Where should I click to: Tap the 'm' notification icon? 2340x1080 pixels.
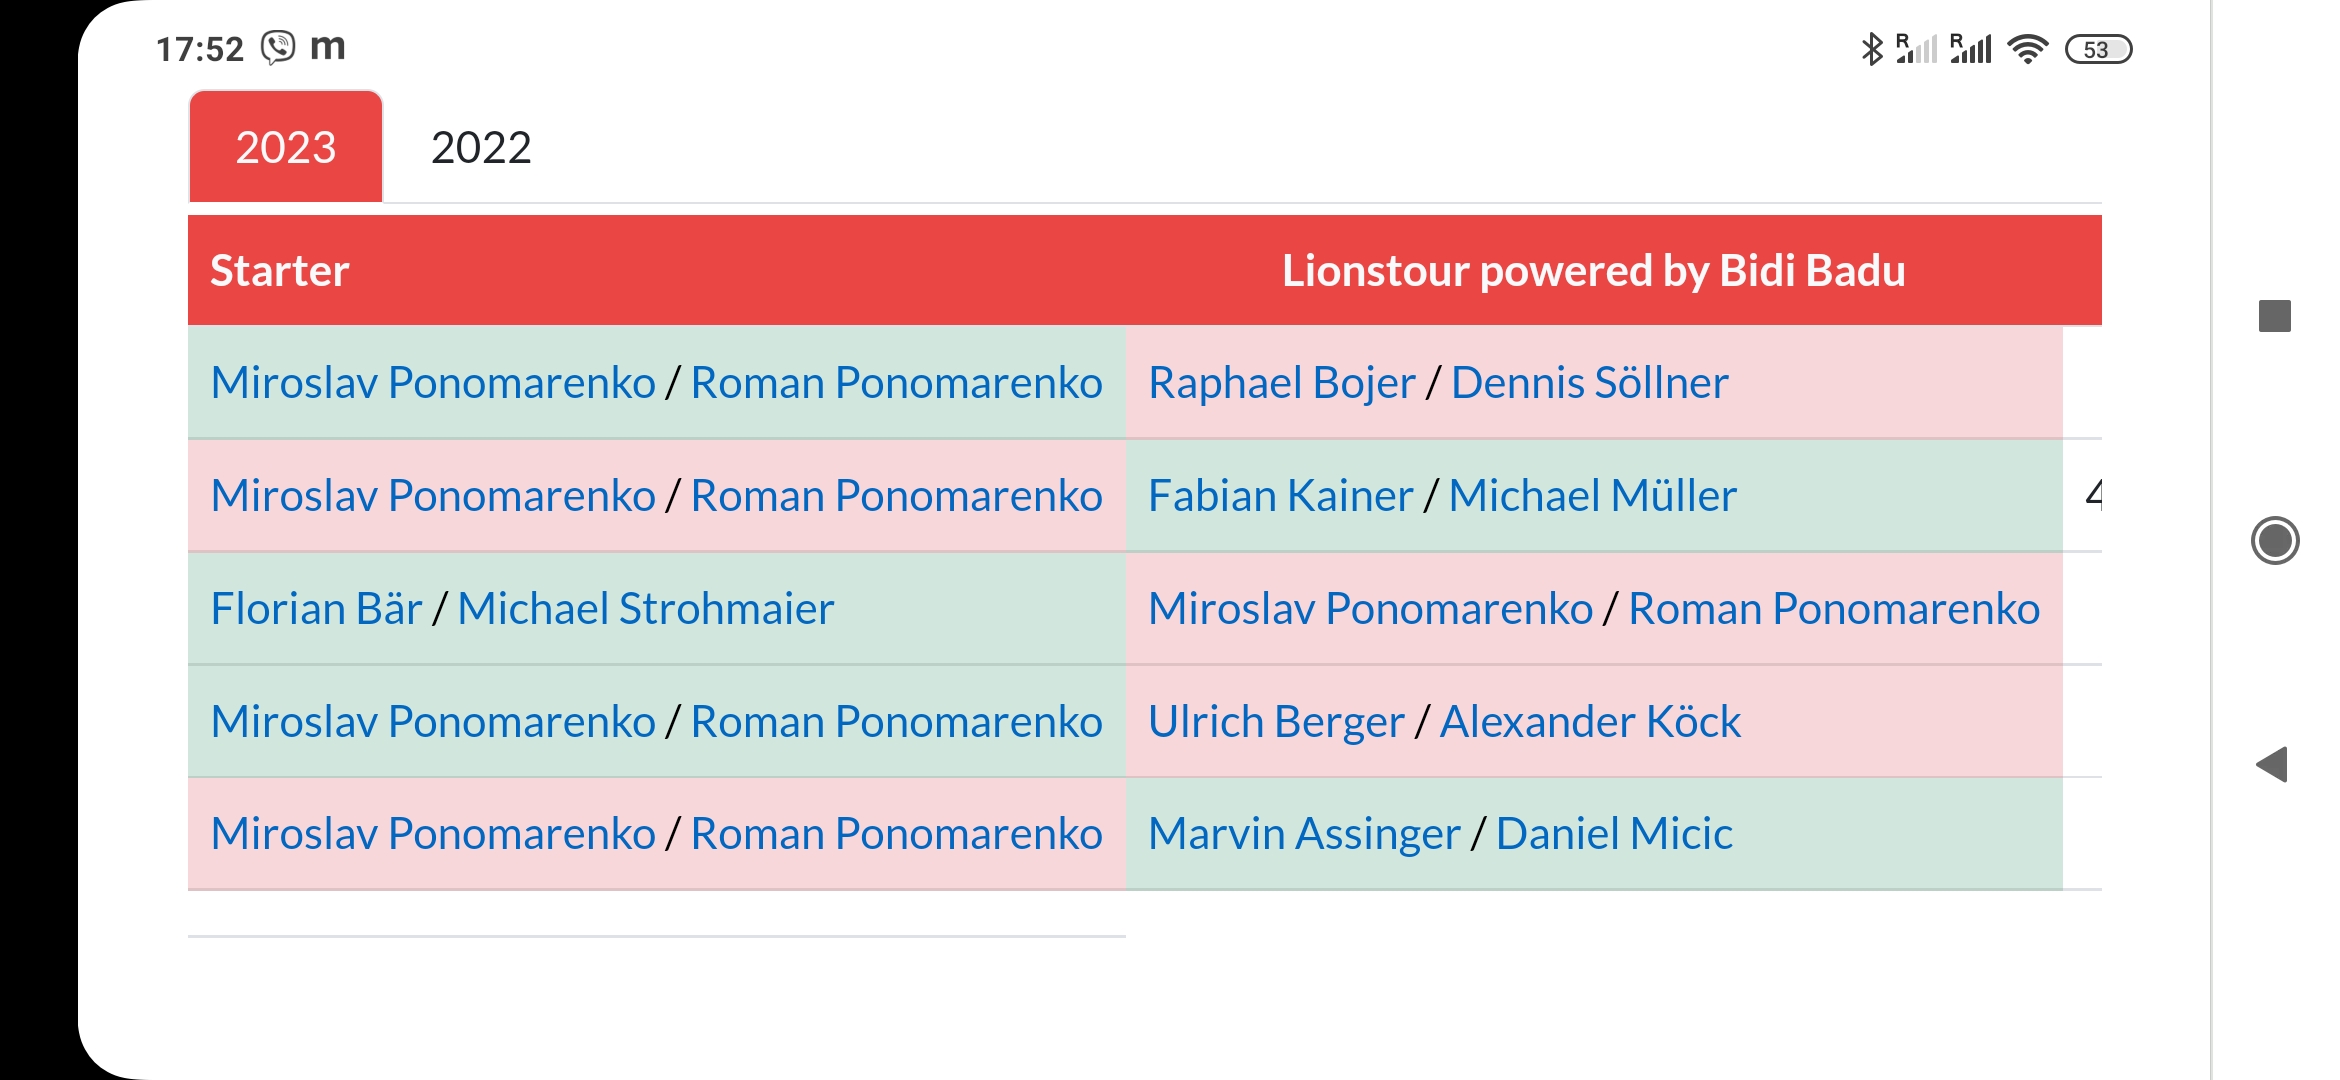[328, 47]
